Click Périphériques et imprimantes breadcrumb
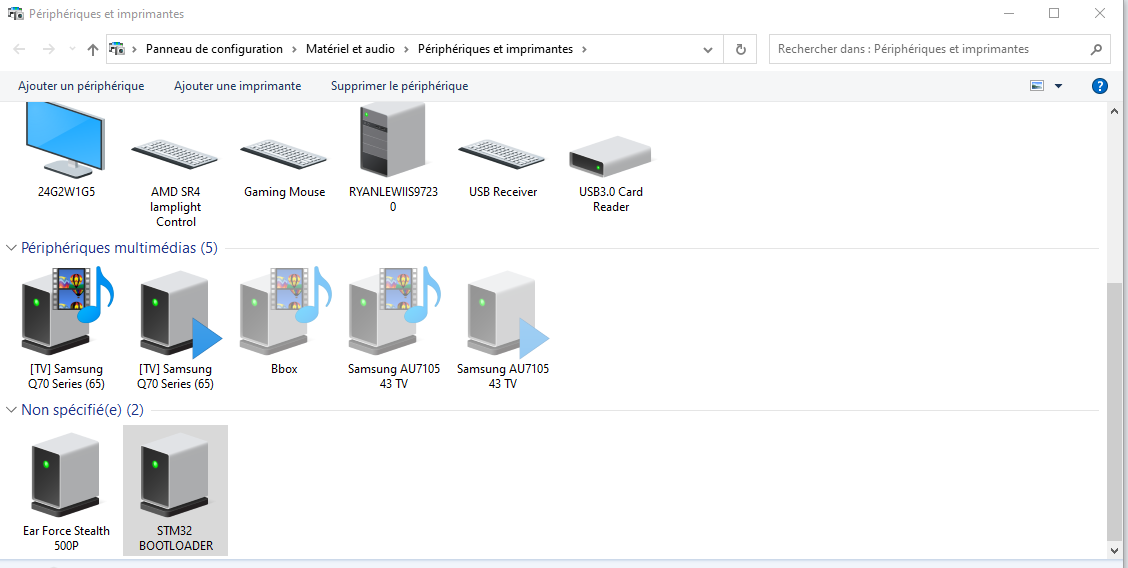Screen dimensions: 1128x568 coord(496,49)
